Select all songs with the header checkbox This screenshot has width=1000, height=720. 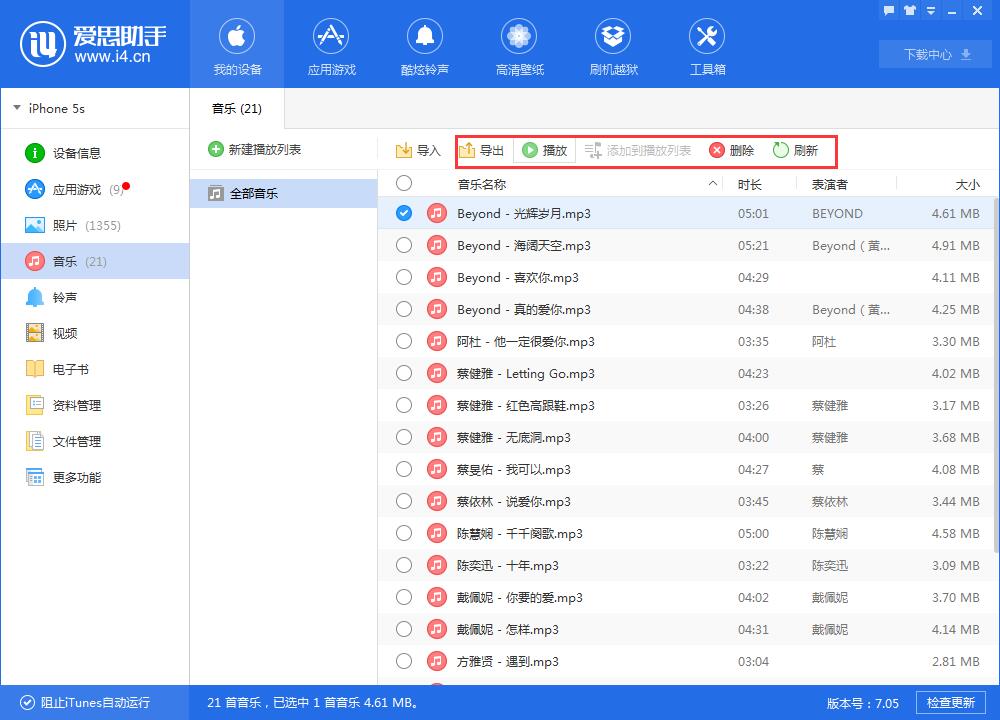click(404, 184)
